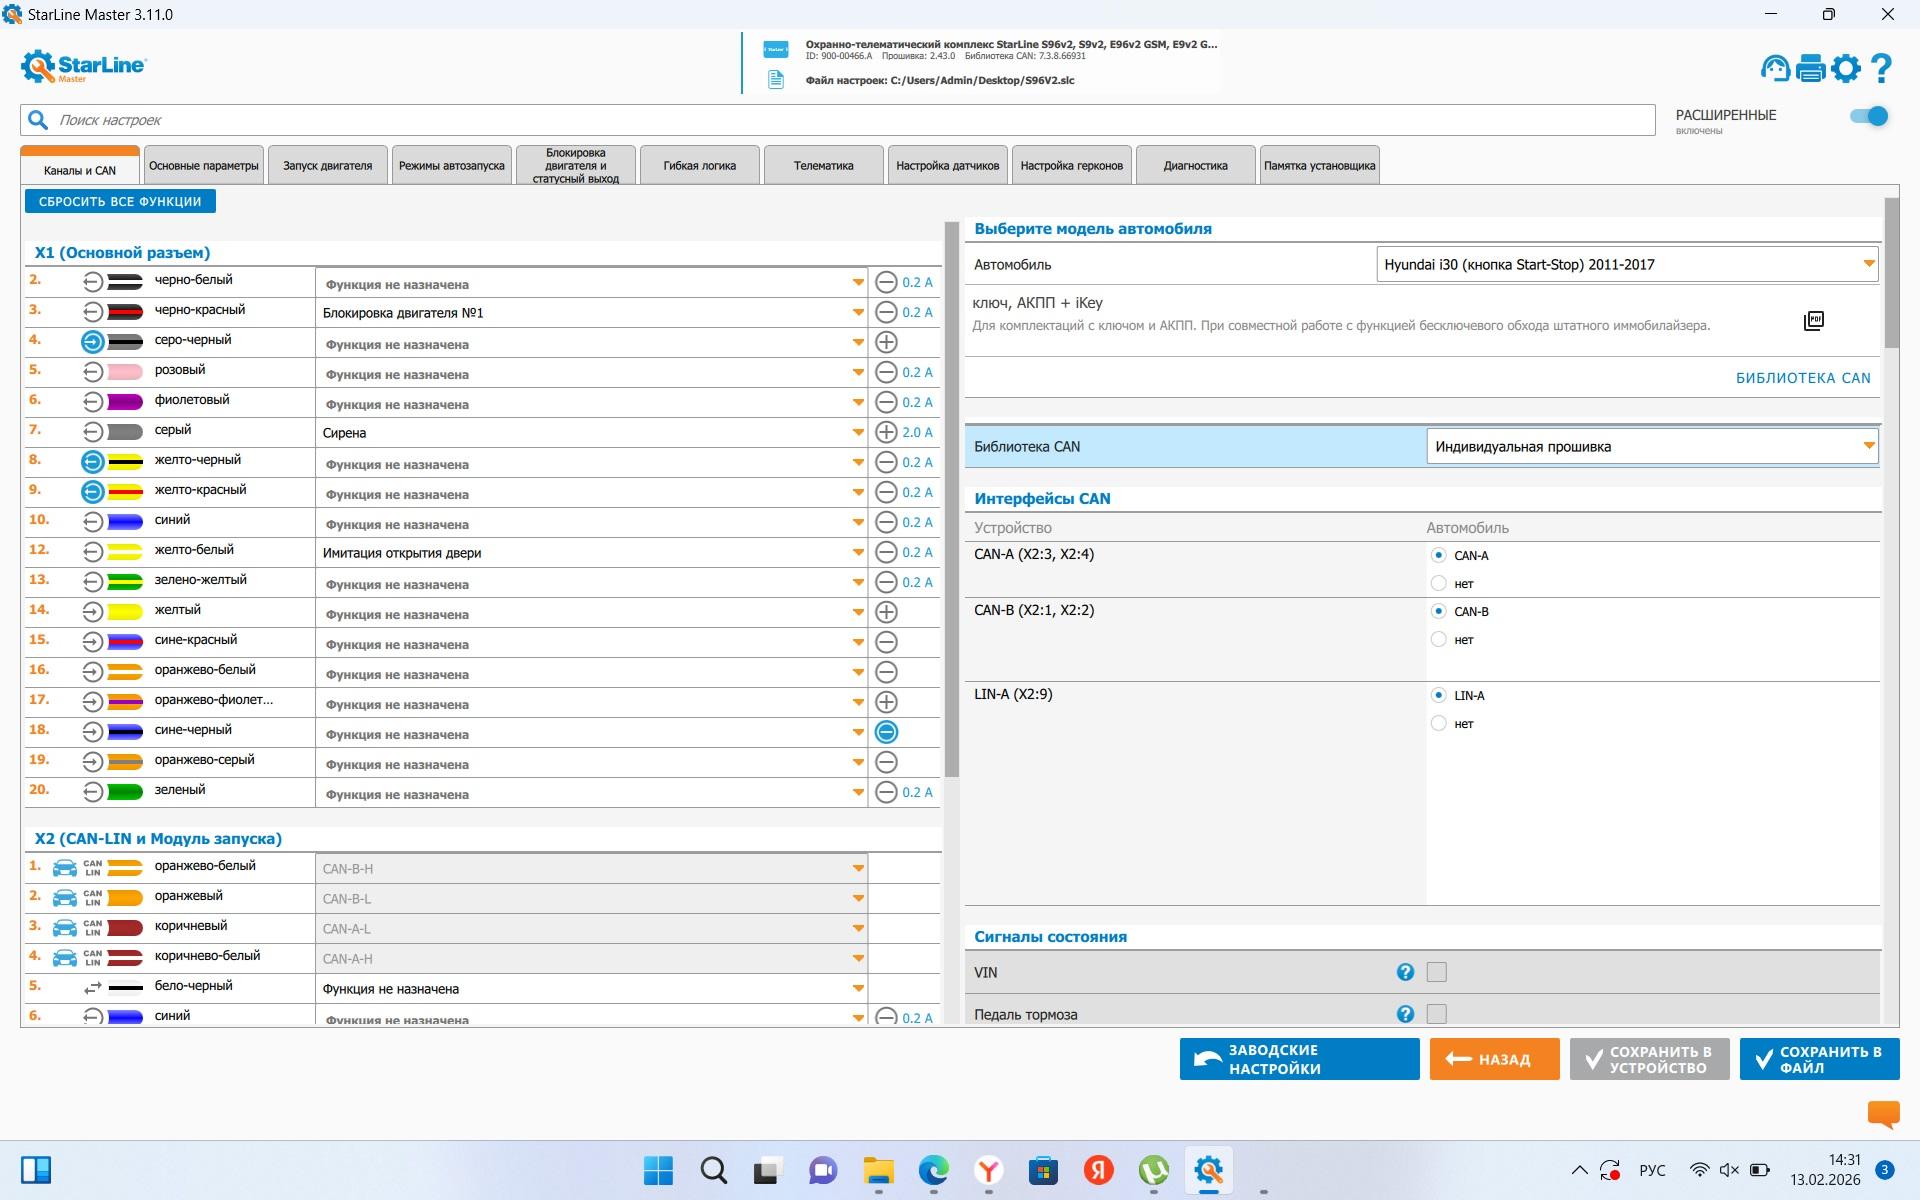Open the Автомобиль model dropdown
Viewport: 1920px width, 1200px height.
click(x=1868, y=264)
